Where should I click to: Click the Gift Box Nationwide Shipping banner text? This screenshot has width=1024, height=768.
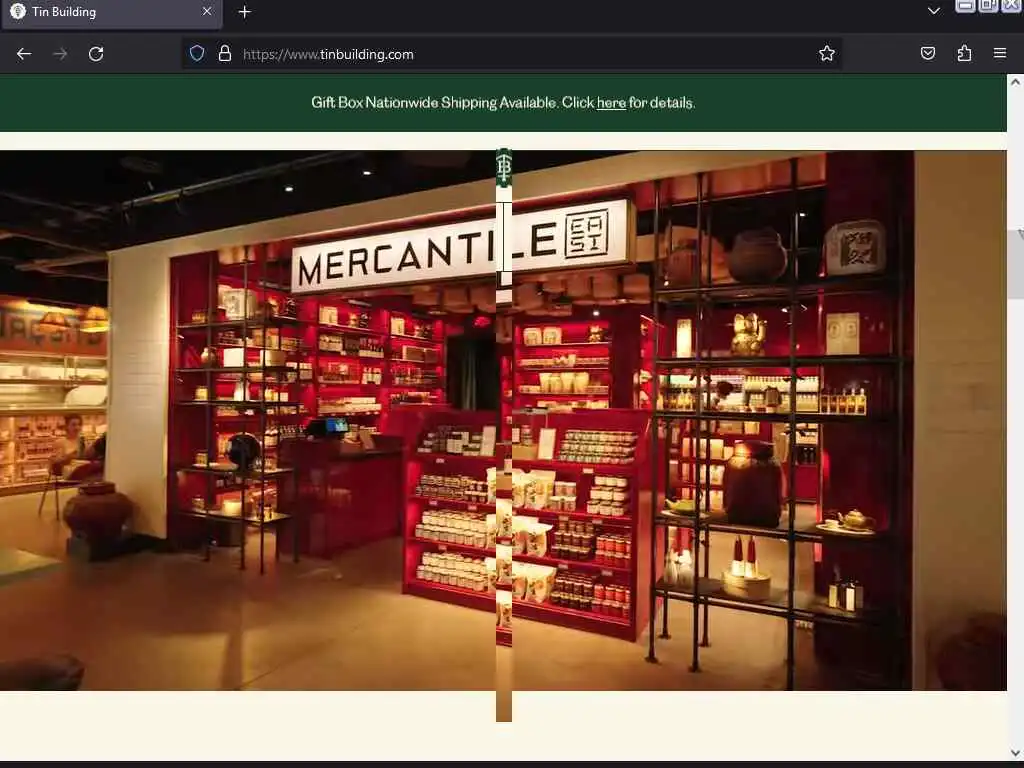tap(503, 103)
